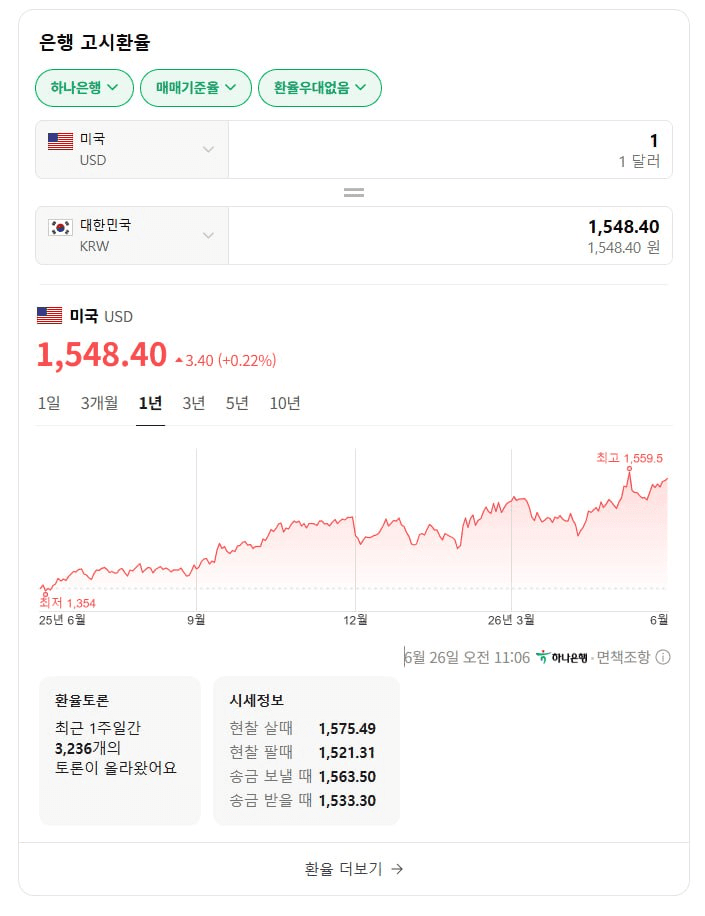Screen dimensions: 705x916
Task: Expand the 환율우대없음 dropdown
Action: (x=319, y=88)
